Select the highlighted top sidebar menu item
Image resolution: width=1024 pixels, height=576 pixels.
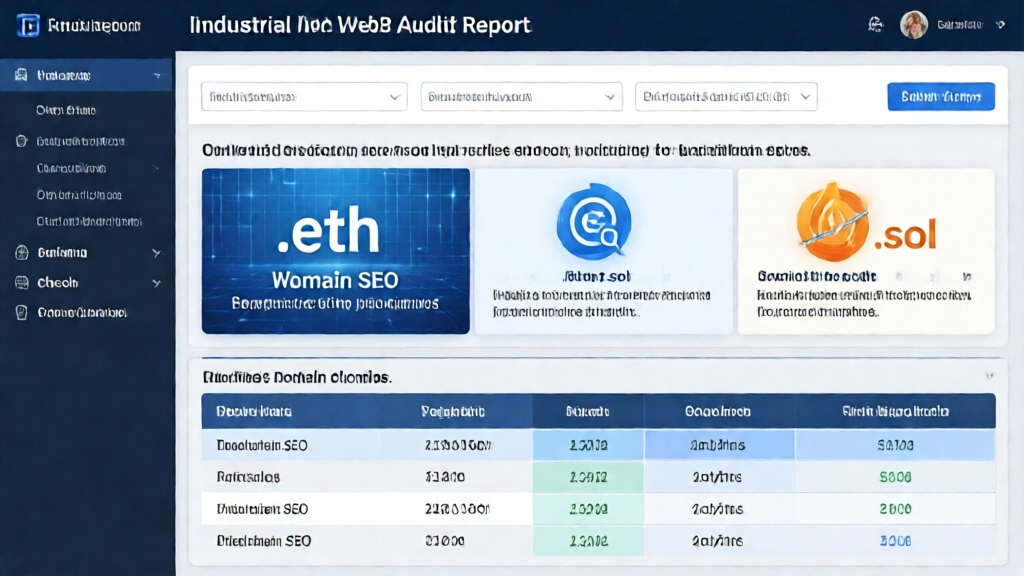pyautogui.click(x=86, y=76)
